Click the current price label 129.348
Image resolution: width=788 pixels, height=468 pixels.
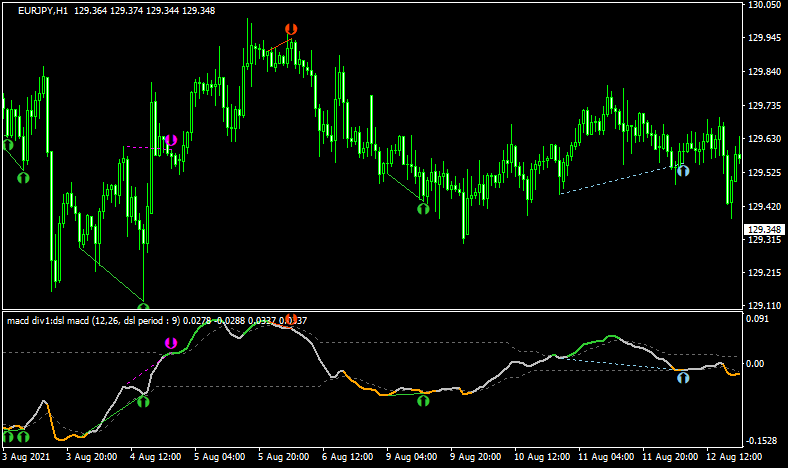764,229
